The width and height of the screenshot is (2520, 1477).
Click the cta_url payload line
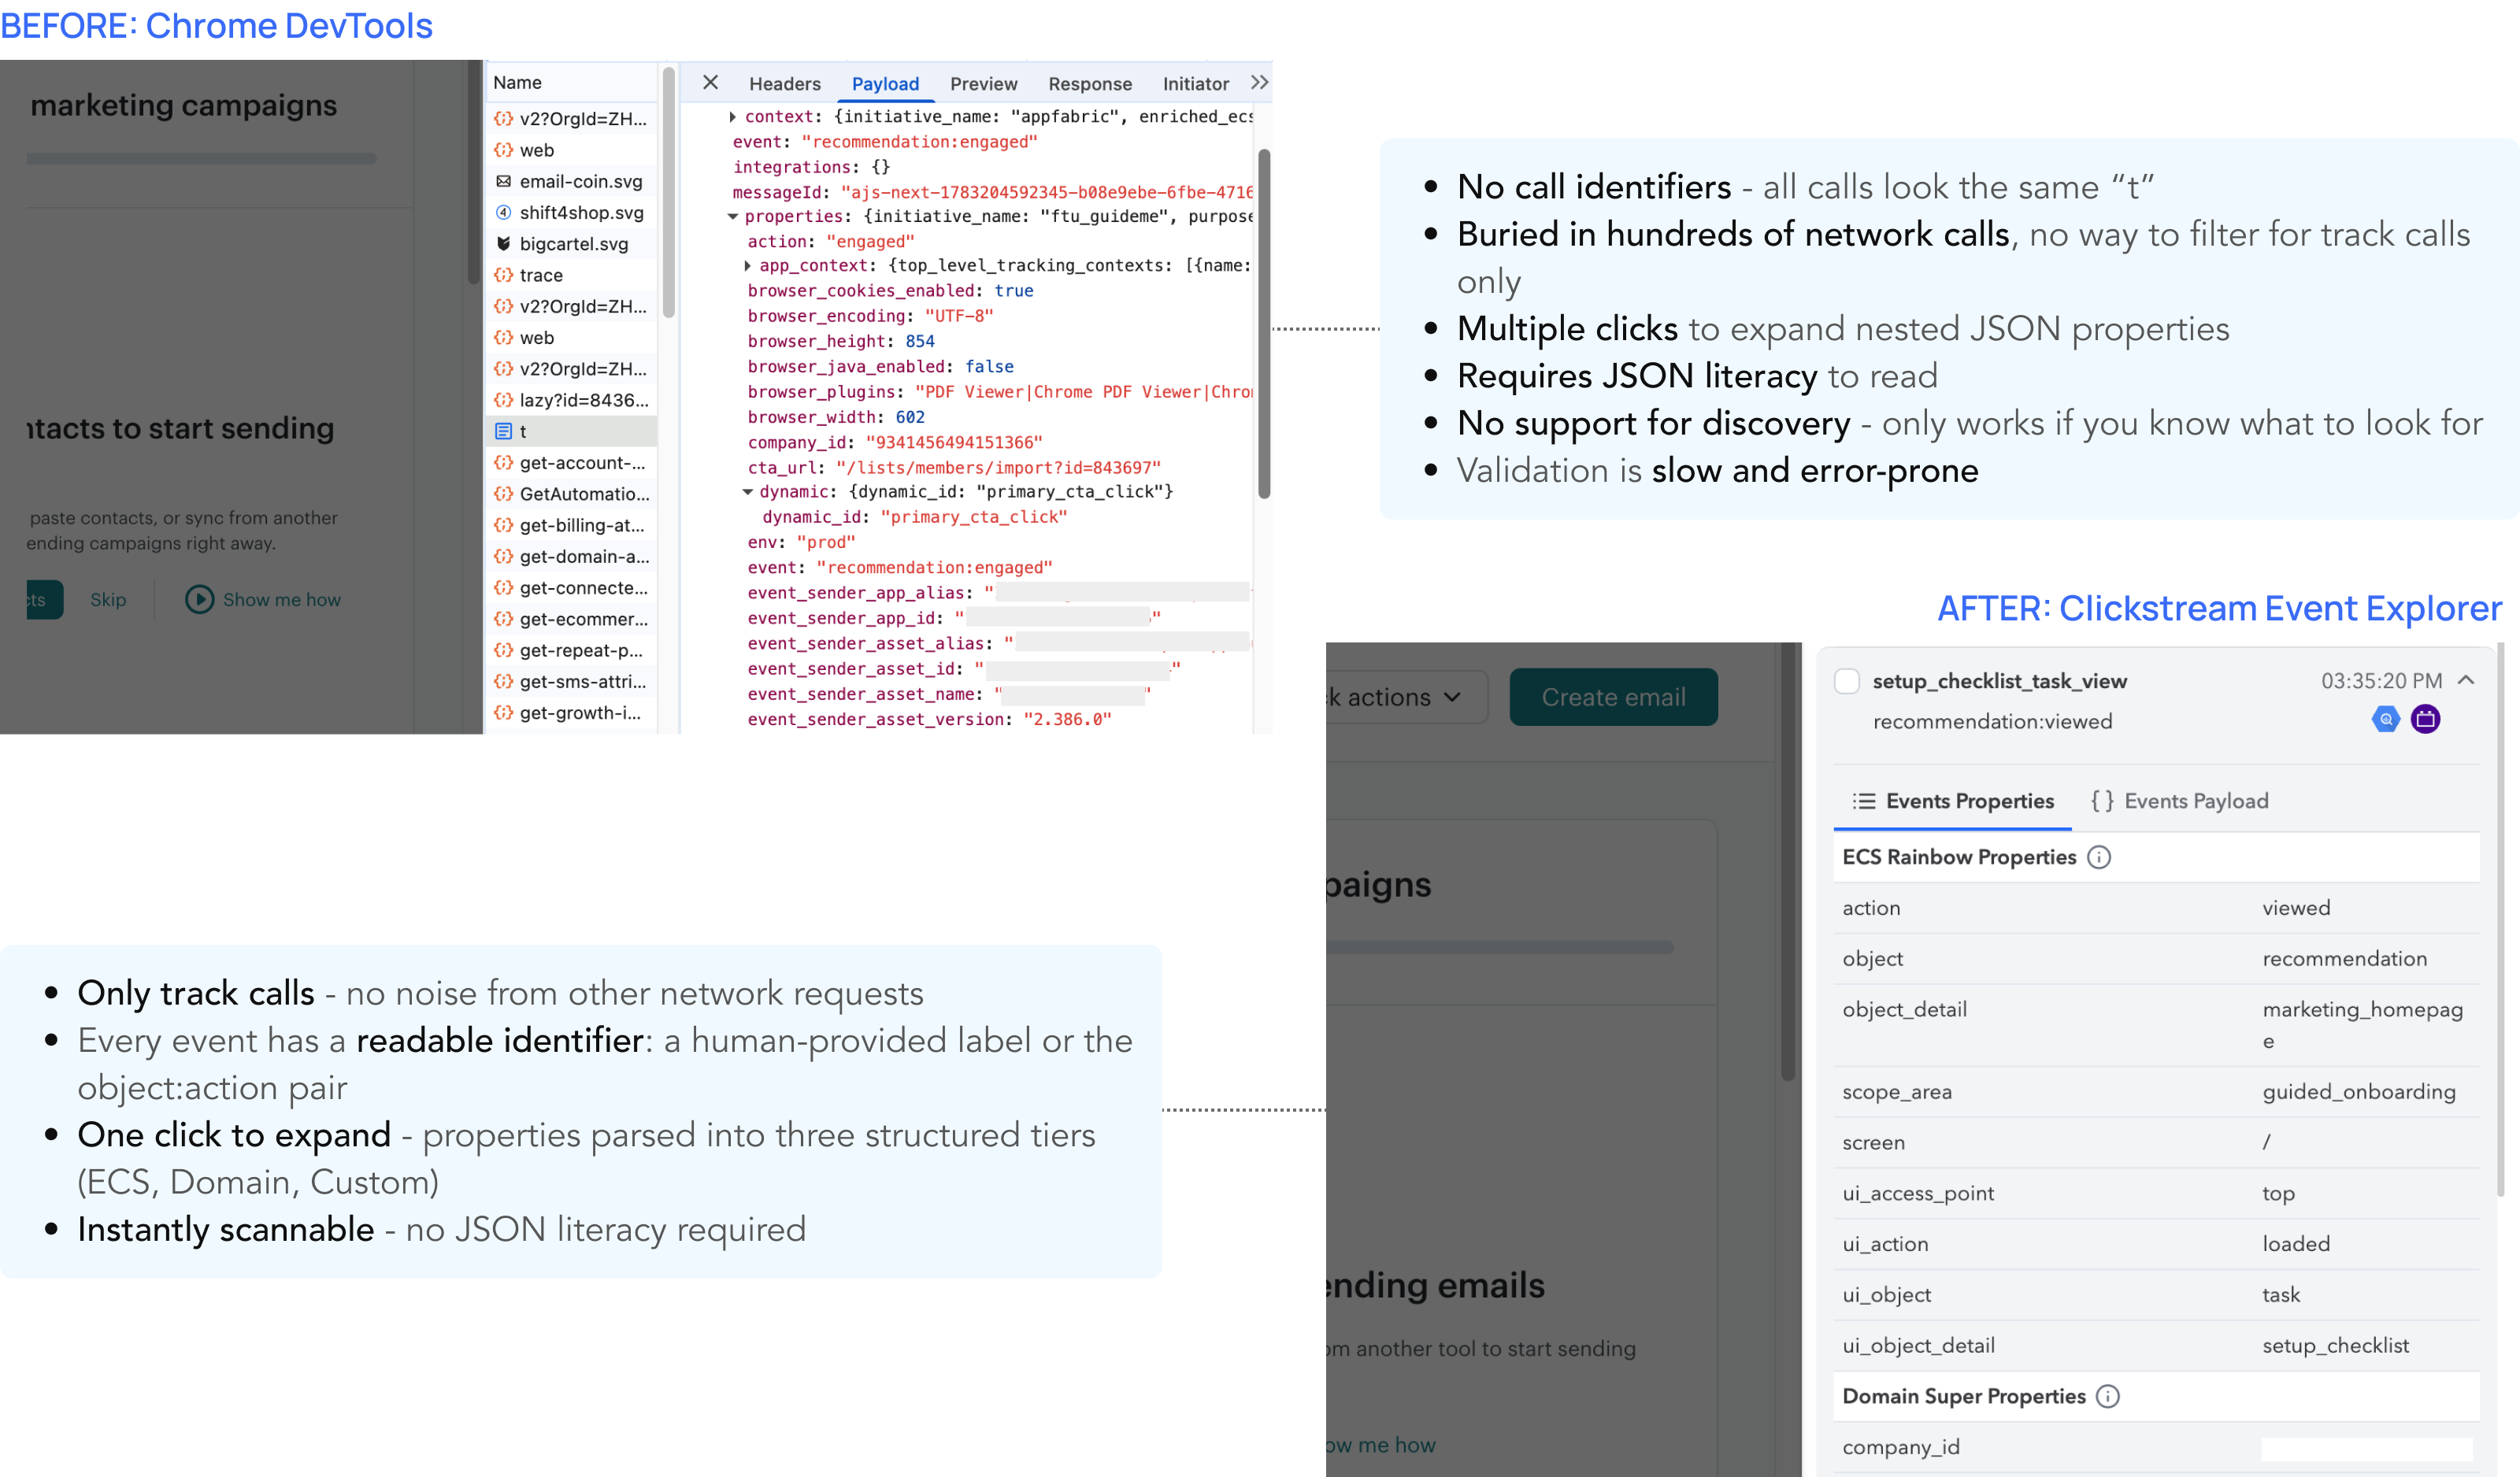point(954,468)
